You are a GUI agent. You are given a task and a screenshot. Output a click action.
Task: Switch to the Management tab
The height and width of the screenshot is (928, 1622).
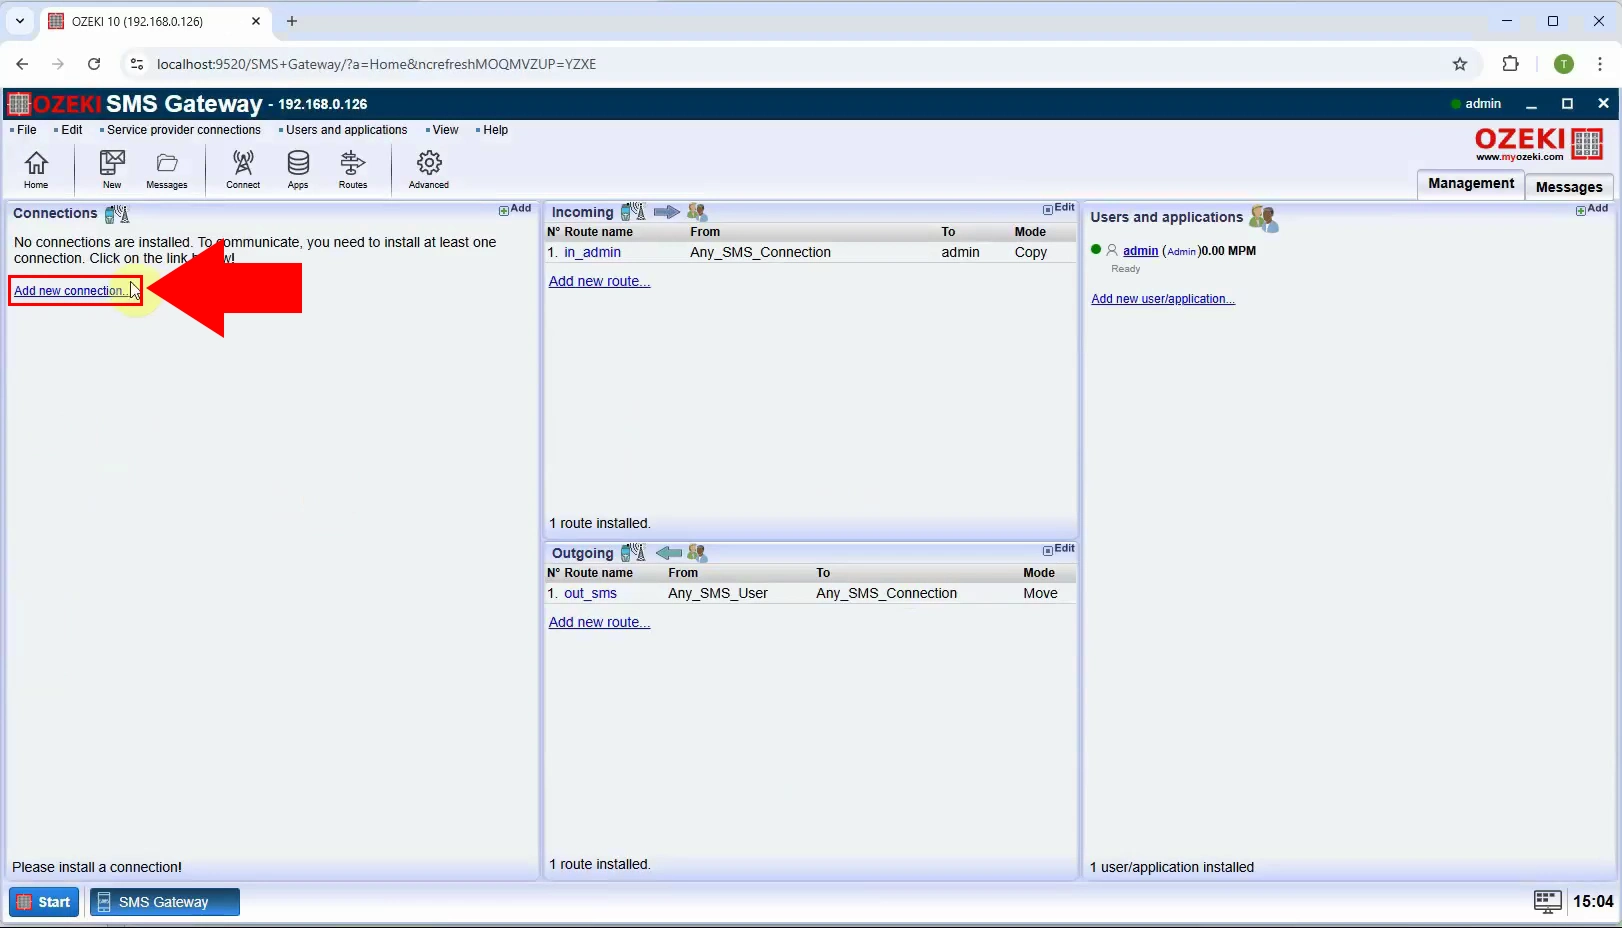1471,184
